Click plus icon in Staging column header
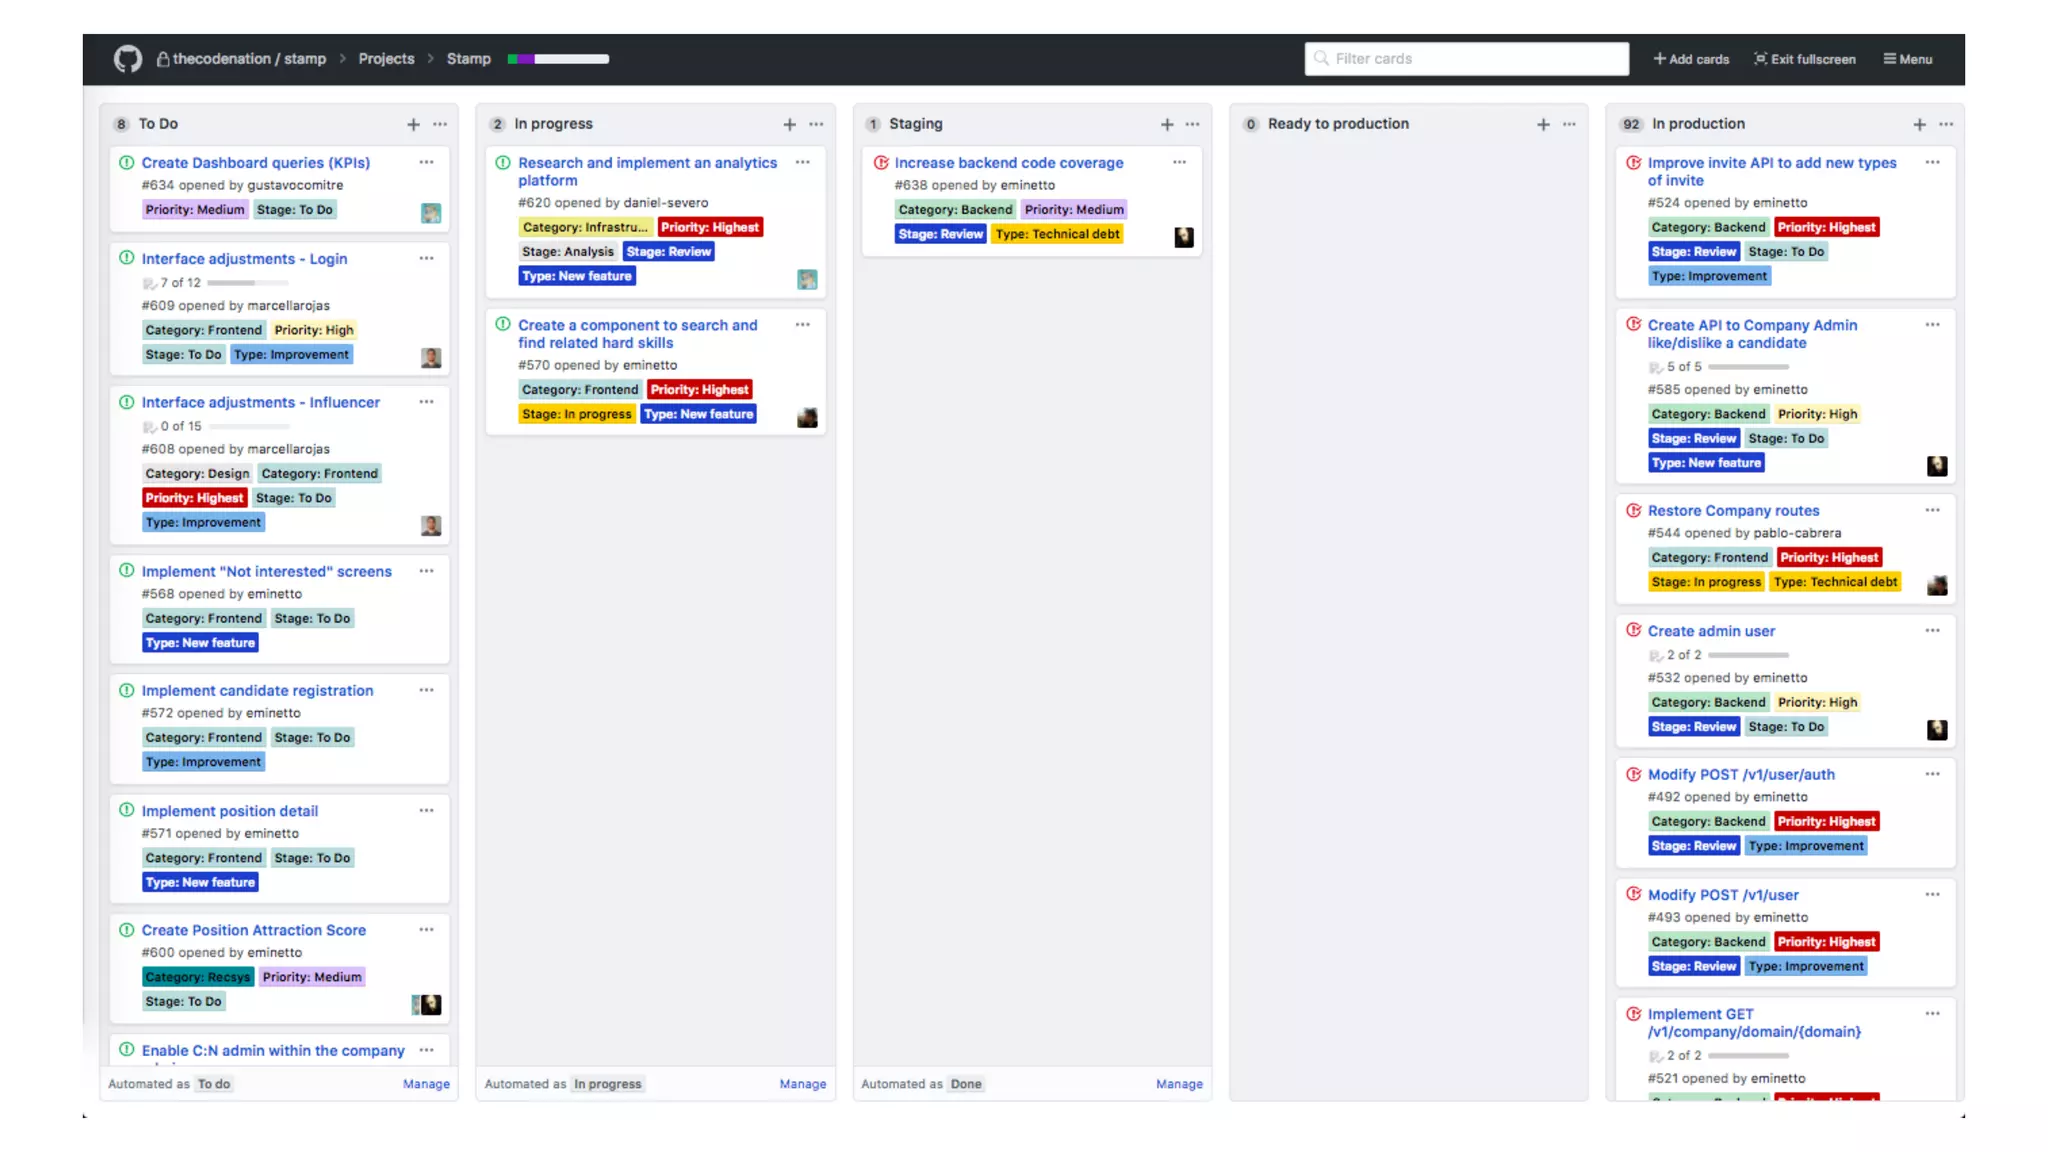Screen dimensions: 2048x1152 click(x=1166, y=124)
